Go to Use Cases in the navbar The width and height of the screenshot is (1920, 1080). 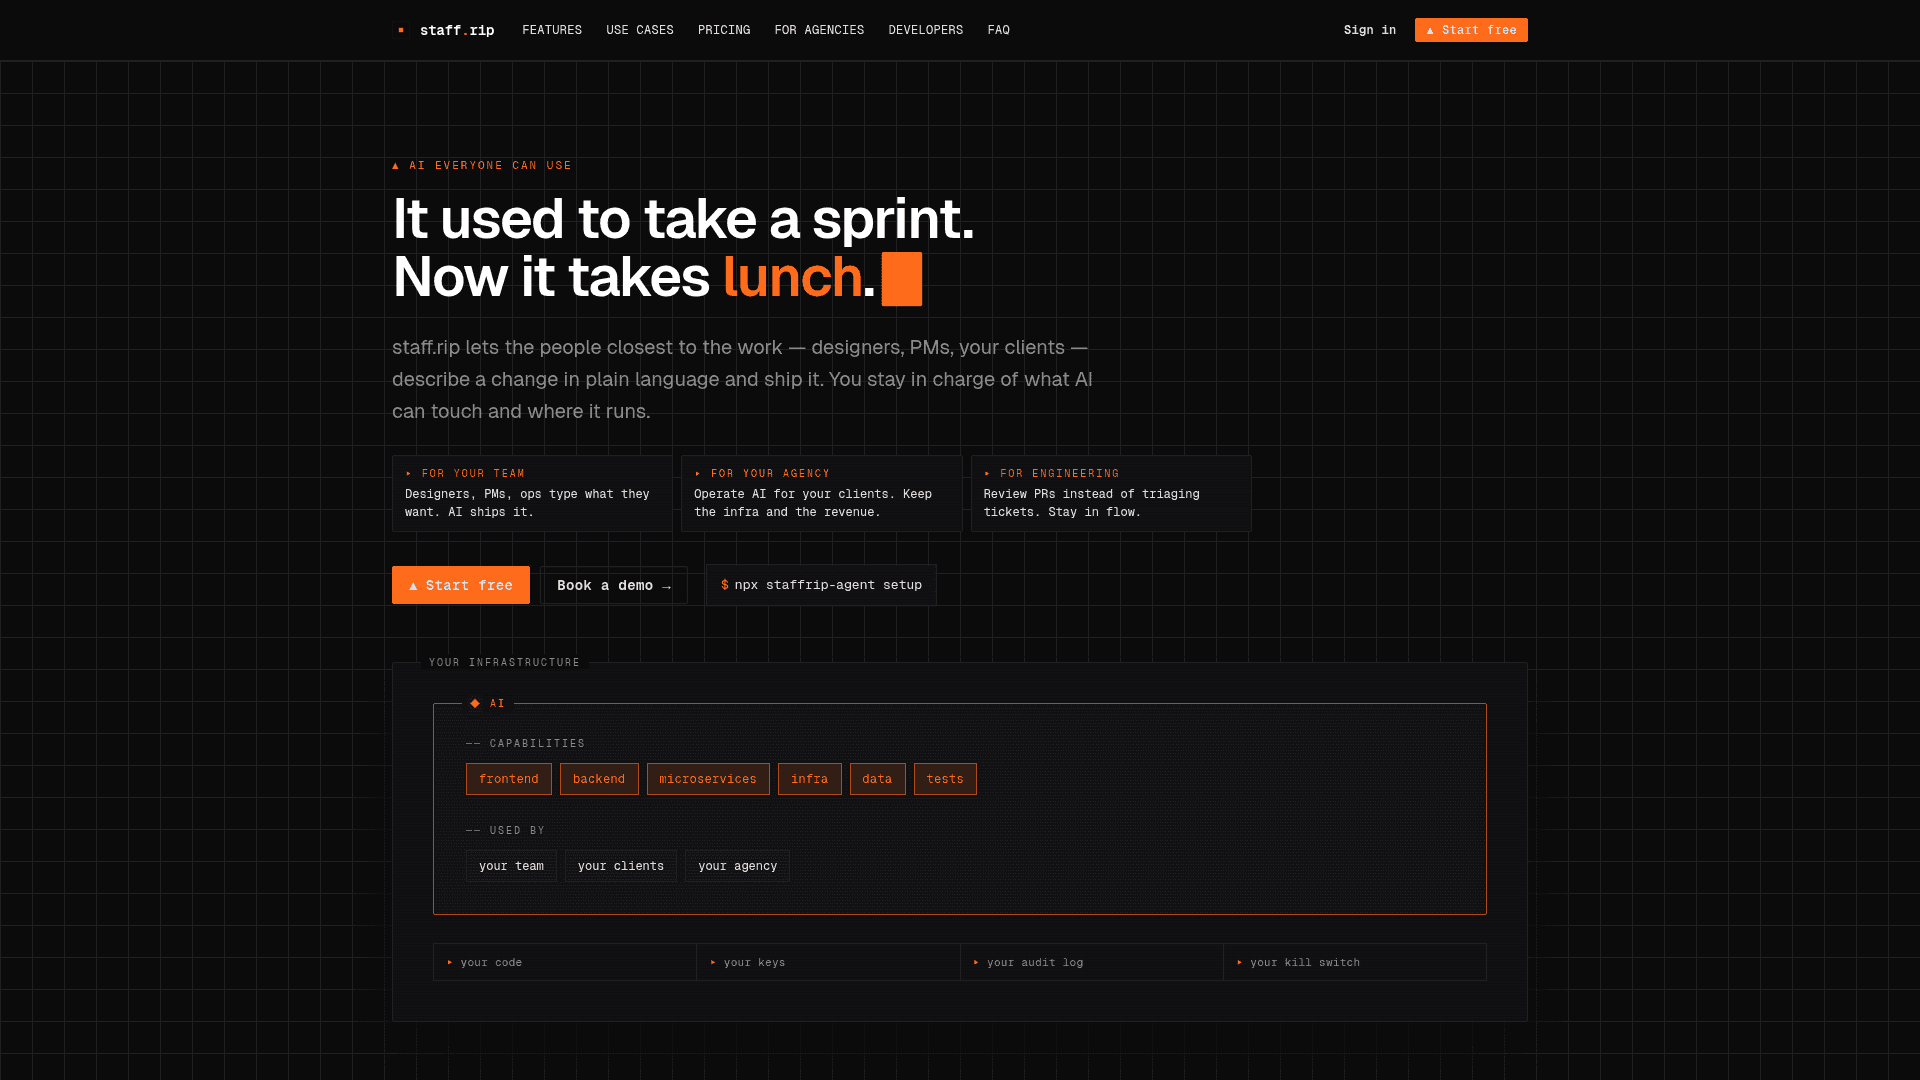point(640,30)
